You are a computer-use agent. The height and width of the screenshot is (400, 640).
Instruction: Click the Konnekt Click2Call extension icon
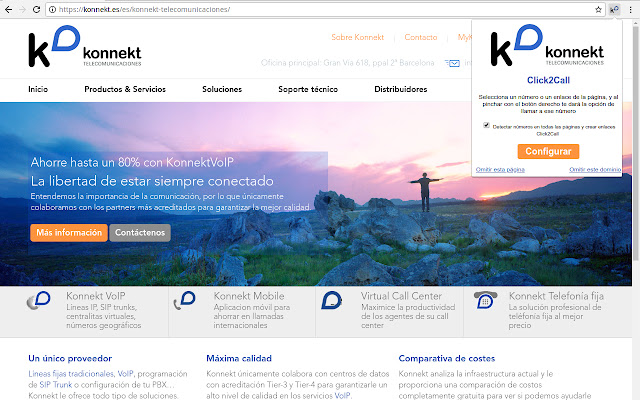click(614, 9)
